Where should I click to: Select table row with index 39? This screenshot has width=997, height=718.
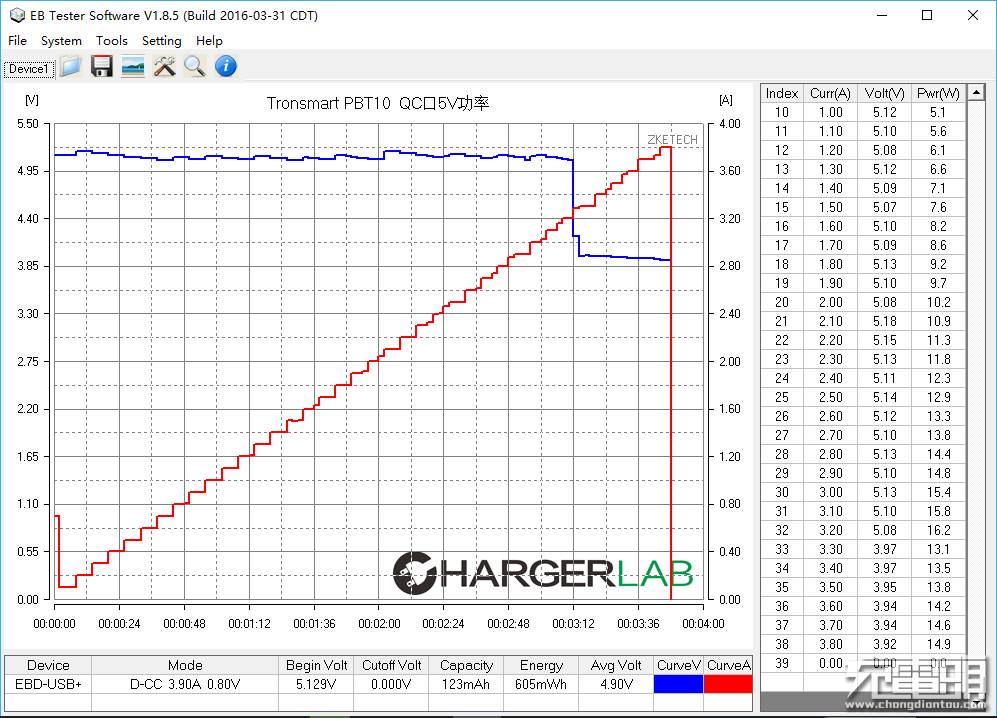pyautogui.click(x=863, y=663)
